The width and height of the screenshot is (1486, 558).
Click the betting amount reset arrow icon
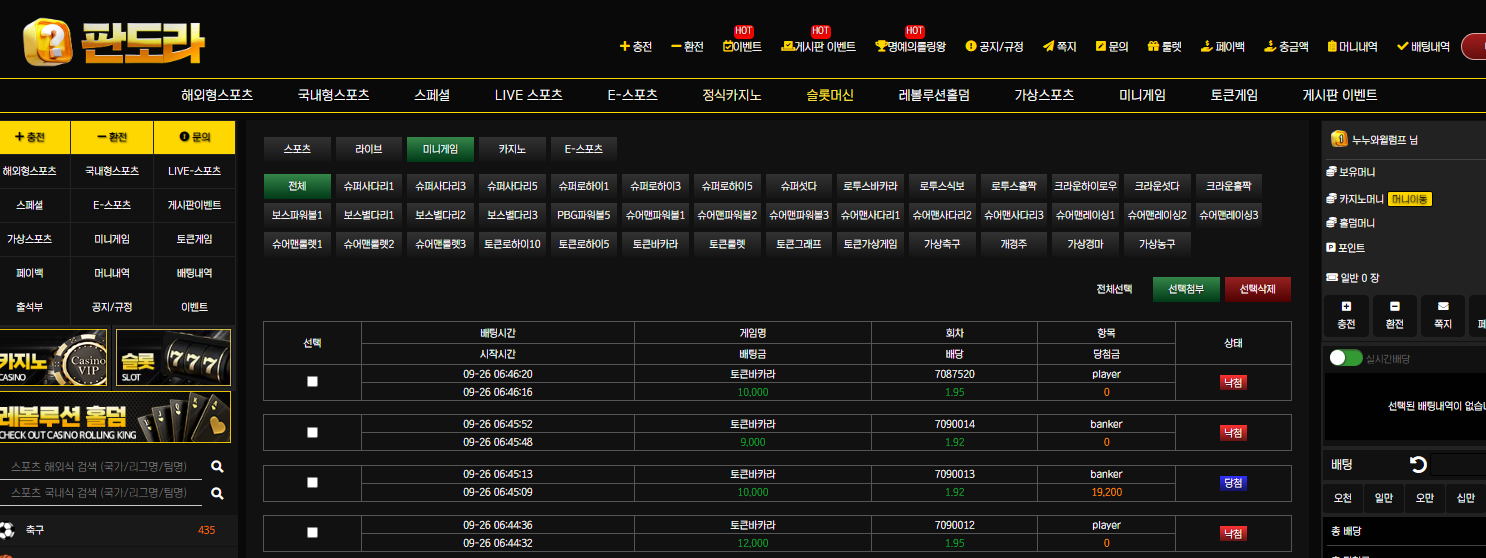1417,464
